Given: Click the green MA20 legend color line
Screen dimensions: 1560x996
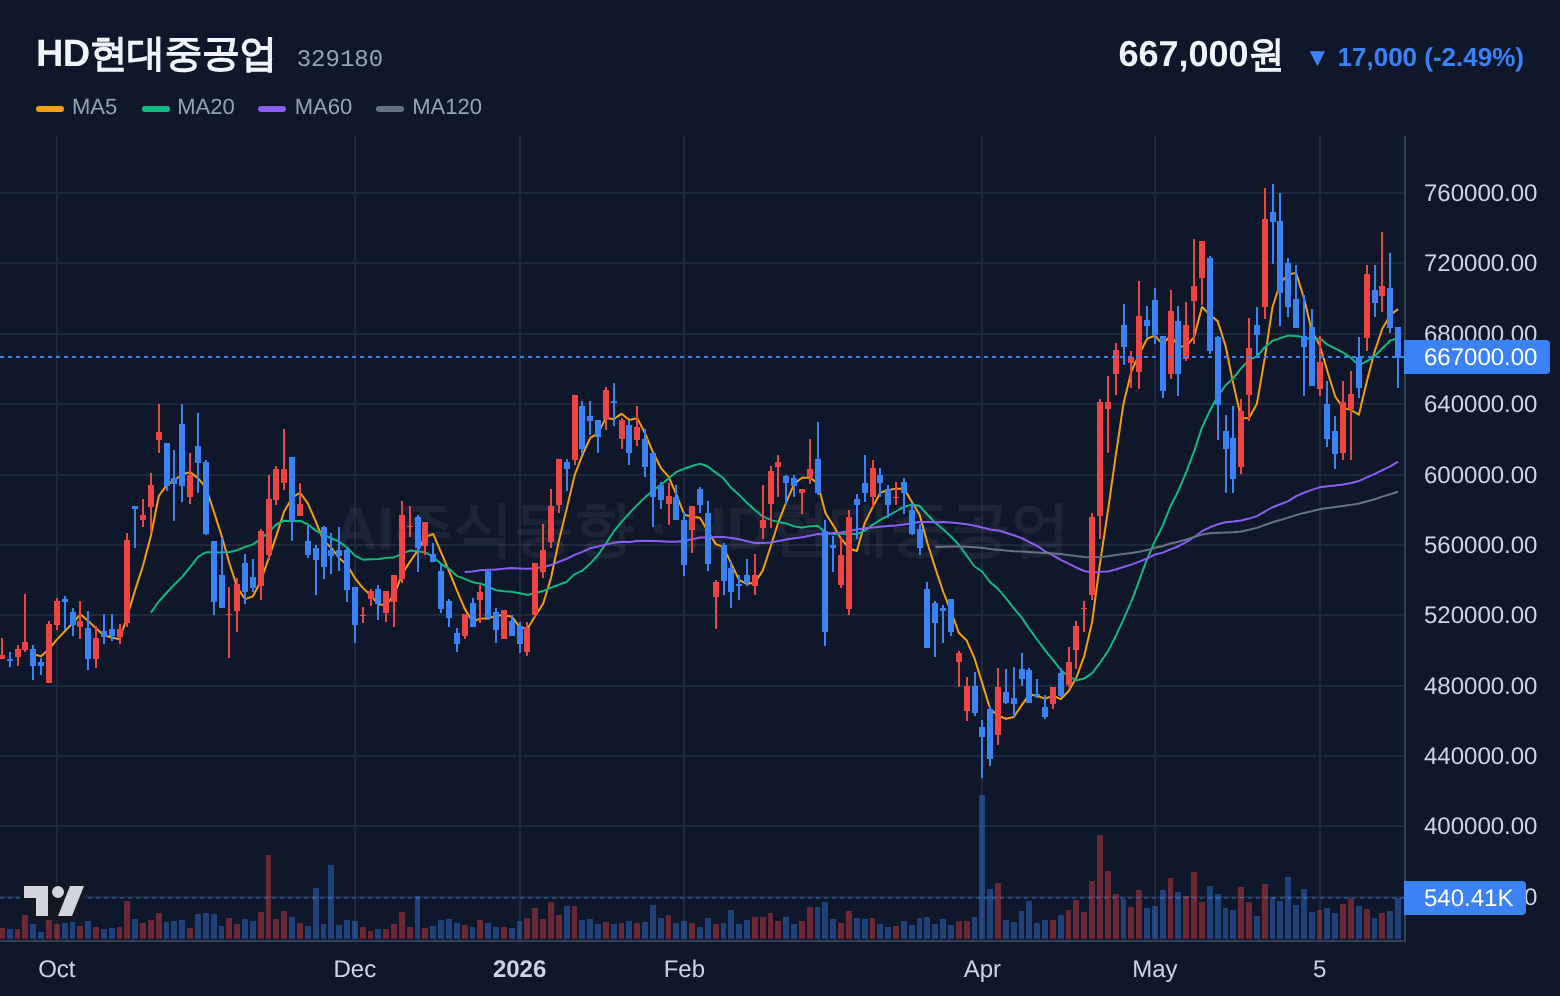Looking at the screenshot, I should click(156, 108).
